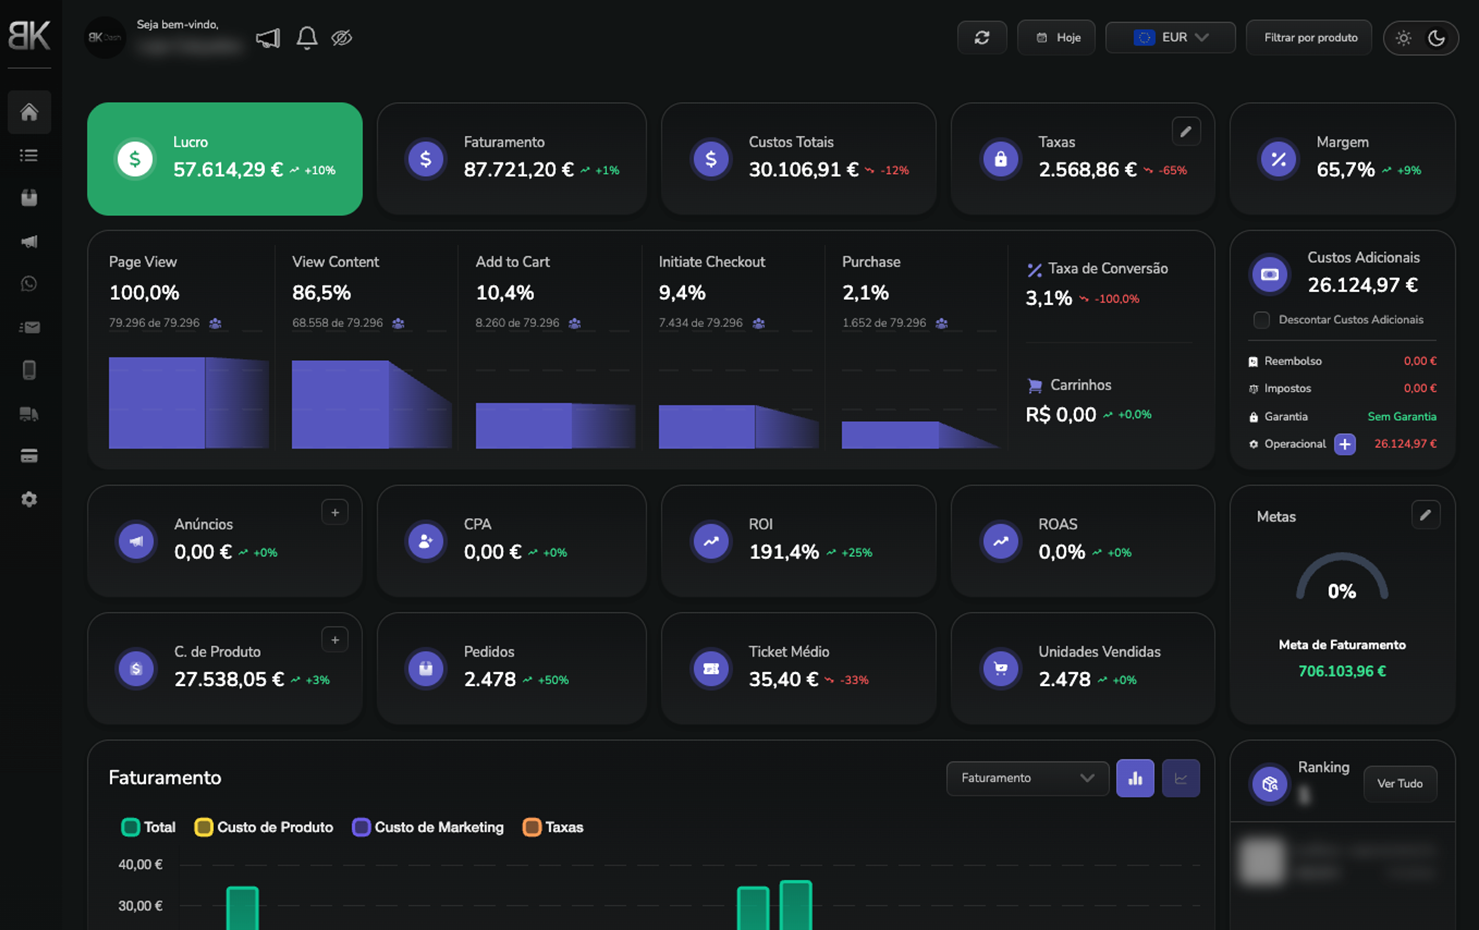Open the notifications bell

(307, 38)
